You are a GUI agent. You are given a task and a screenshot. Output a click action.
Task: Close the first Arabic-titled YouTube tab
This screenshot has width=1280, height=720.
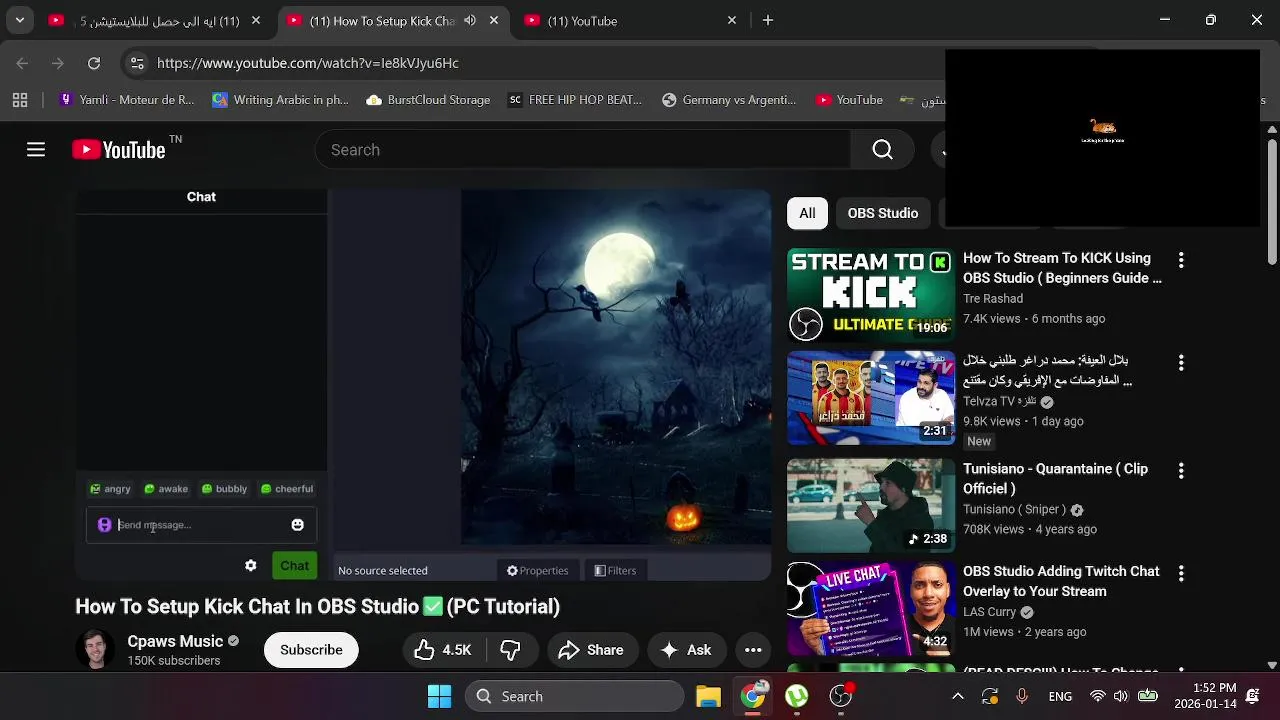tap(256, 20)
